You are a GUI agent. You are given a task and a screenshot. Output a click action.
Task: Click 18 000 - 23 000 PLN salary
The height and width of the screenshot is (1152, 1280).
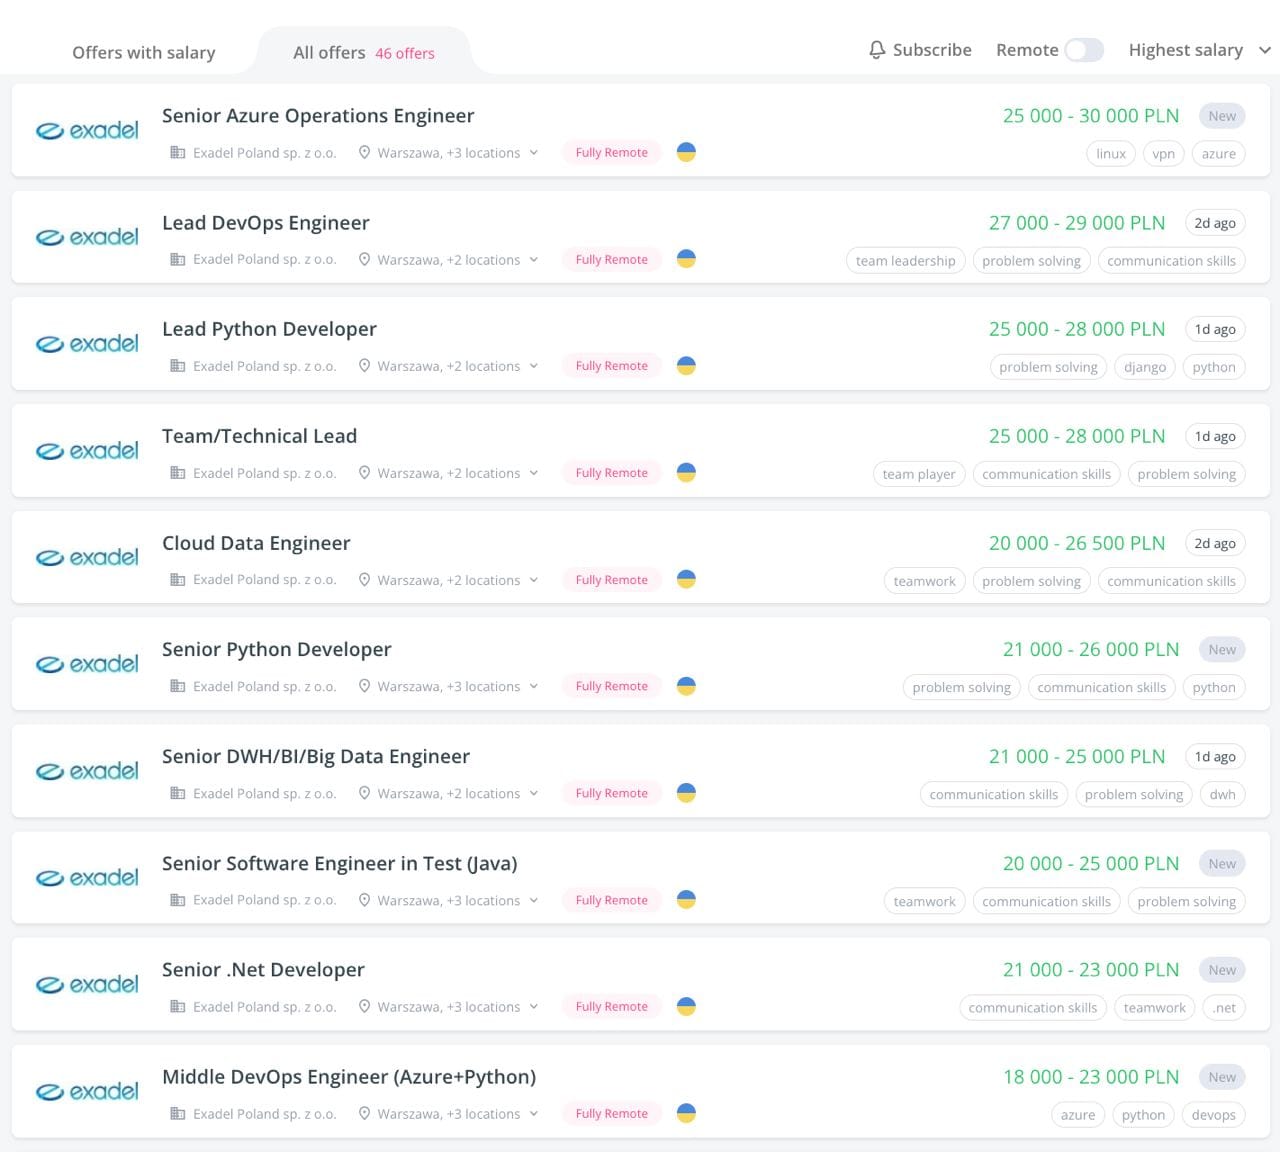pos(1091,1077)
